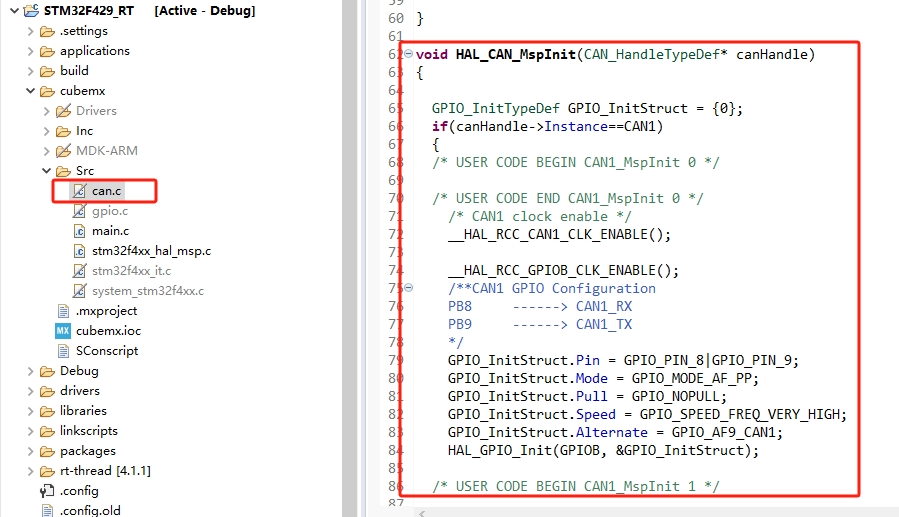Click the Inc folder icon
Image resolution: width=899 pixels, height=517 pixels.
[x=63, y=131]
